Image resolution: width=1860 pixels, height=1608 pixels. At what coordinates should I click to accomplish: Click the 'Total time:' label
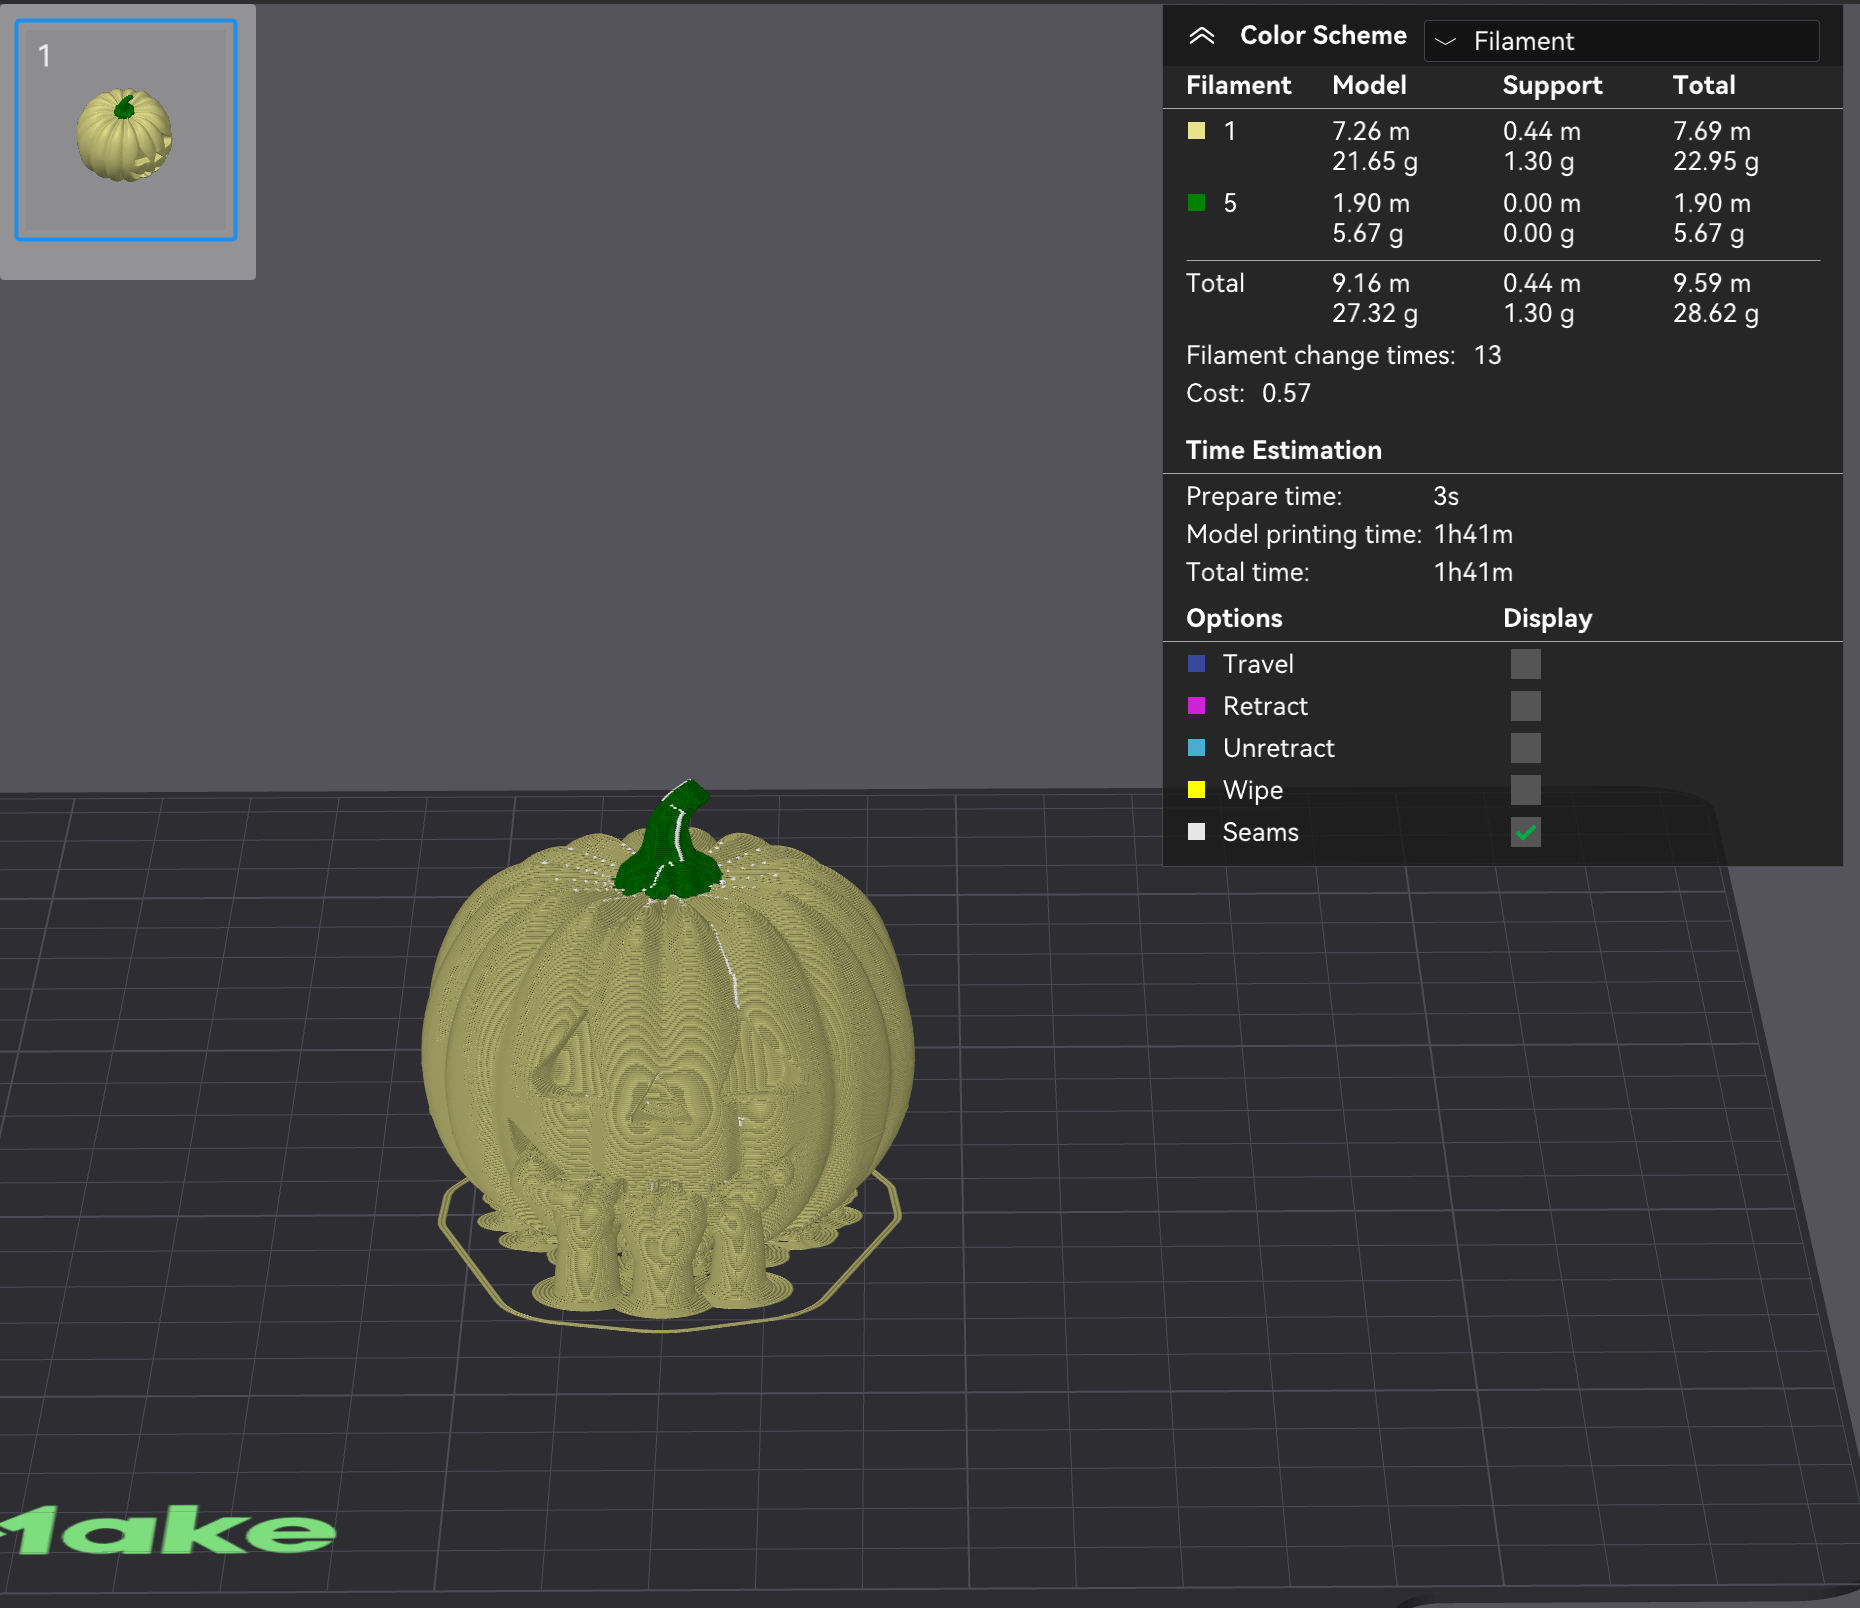[1247, 572]
